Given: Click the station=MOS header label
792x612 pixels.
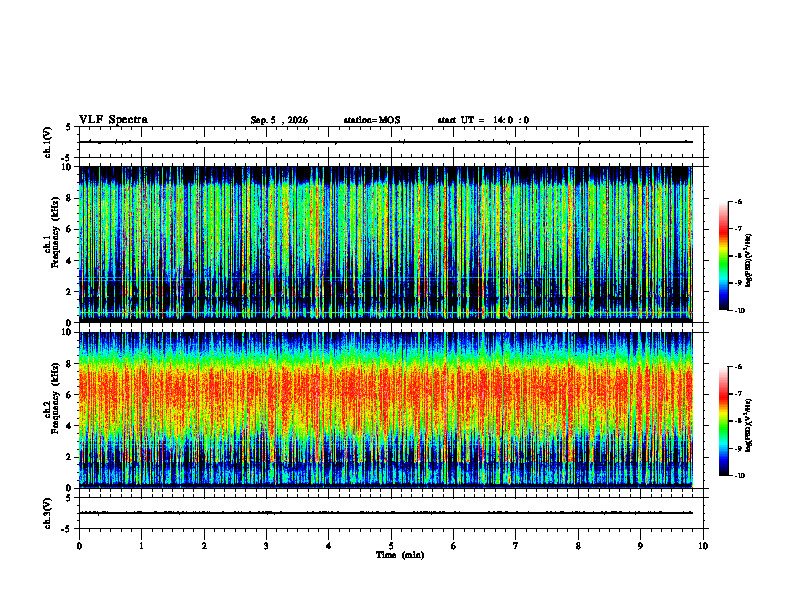Looking at the screenshot, I should coord(372,120).
